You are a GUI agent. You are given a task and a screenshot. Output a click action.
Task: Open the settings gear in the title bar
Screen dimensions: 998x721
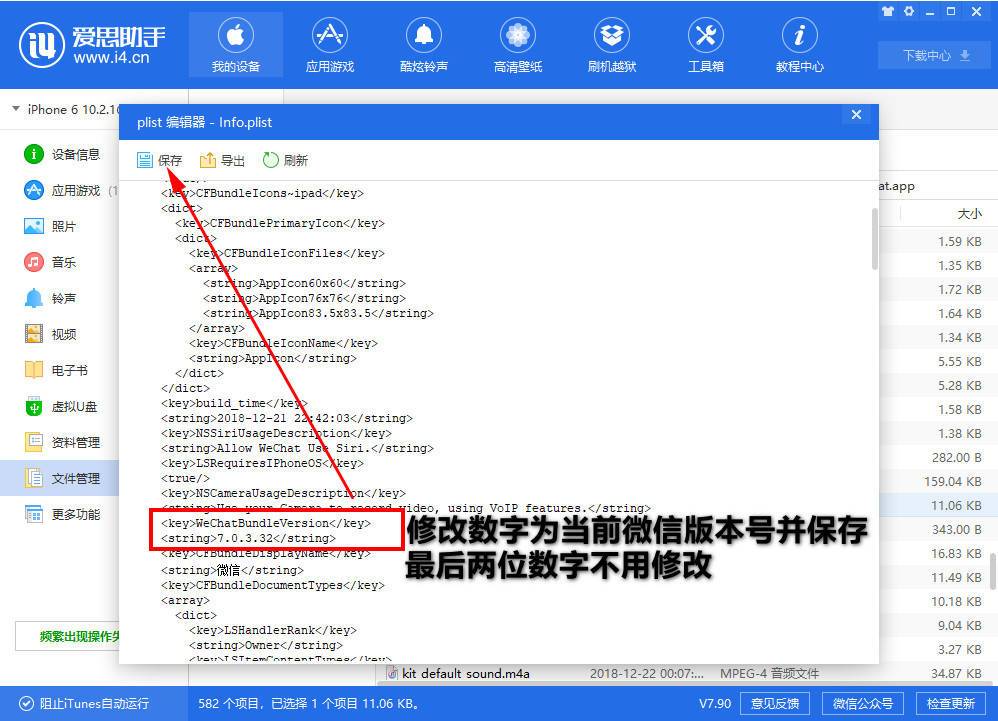point(909,12)
